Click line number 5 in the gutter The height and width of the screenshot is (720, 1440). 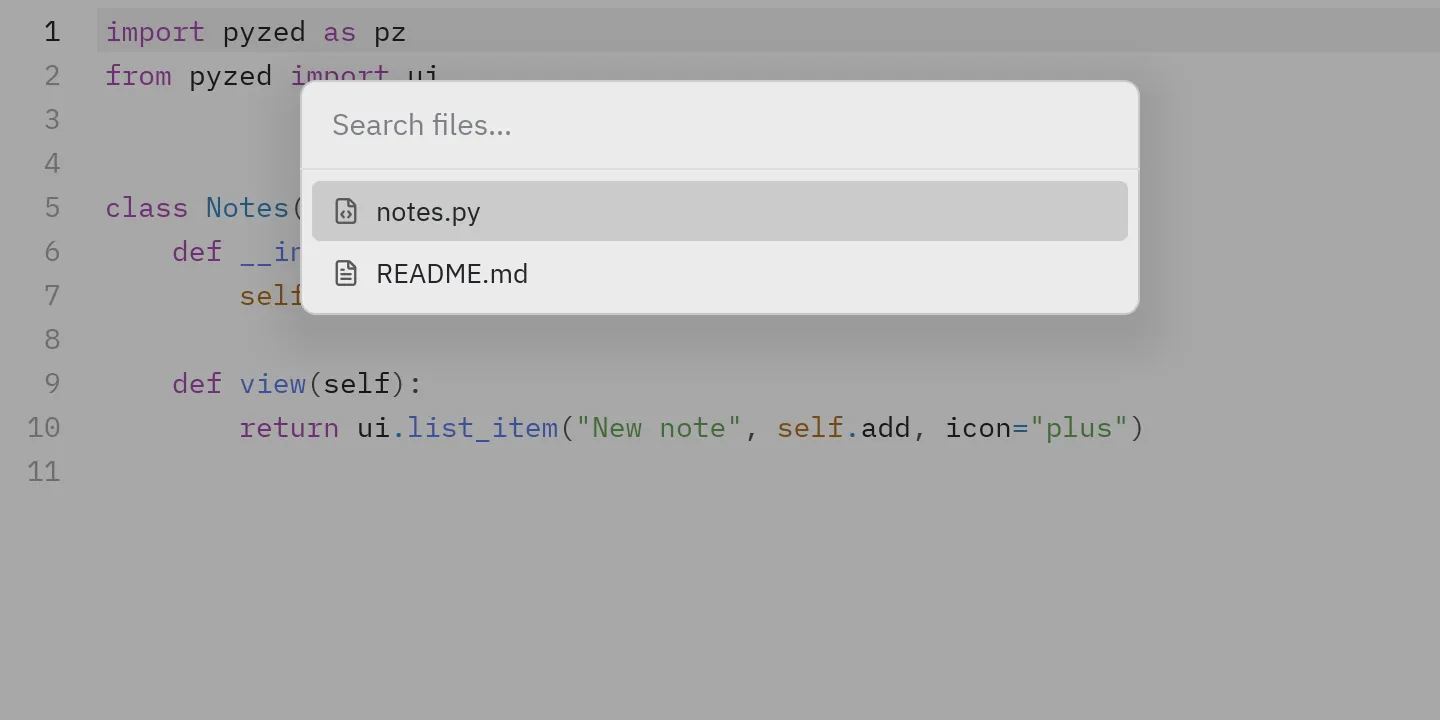[x=52, y=208]
